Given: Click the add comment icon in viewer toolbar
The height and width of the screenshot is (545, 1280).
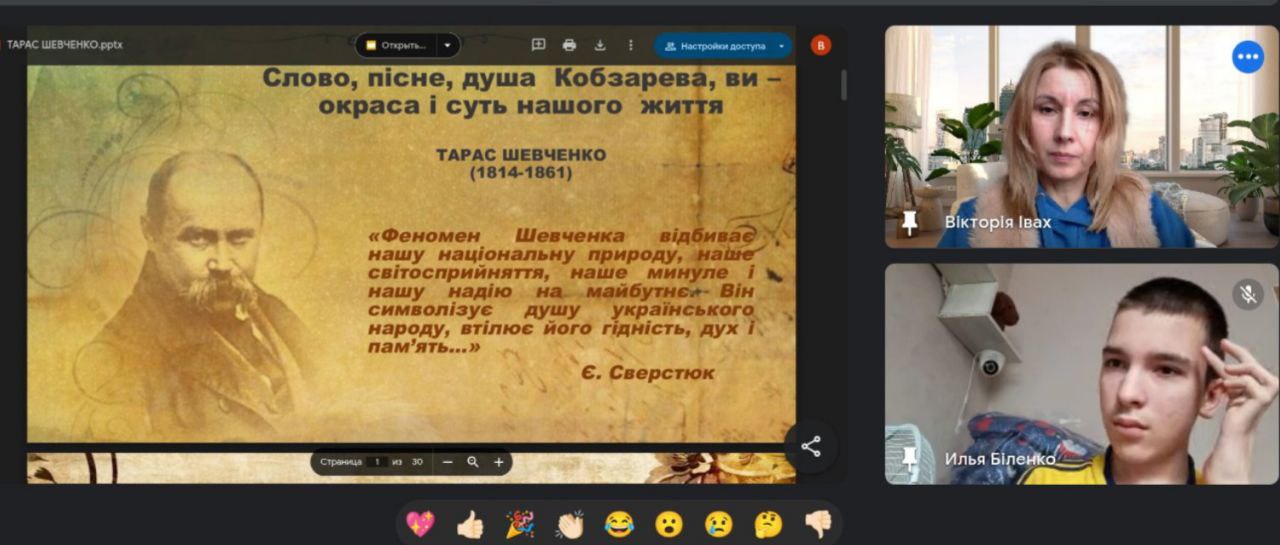Looking at the screenshot, I should [538, 45].
